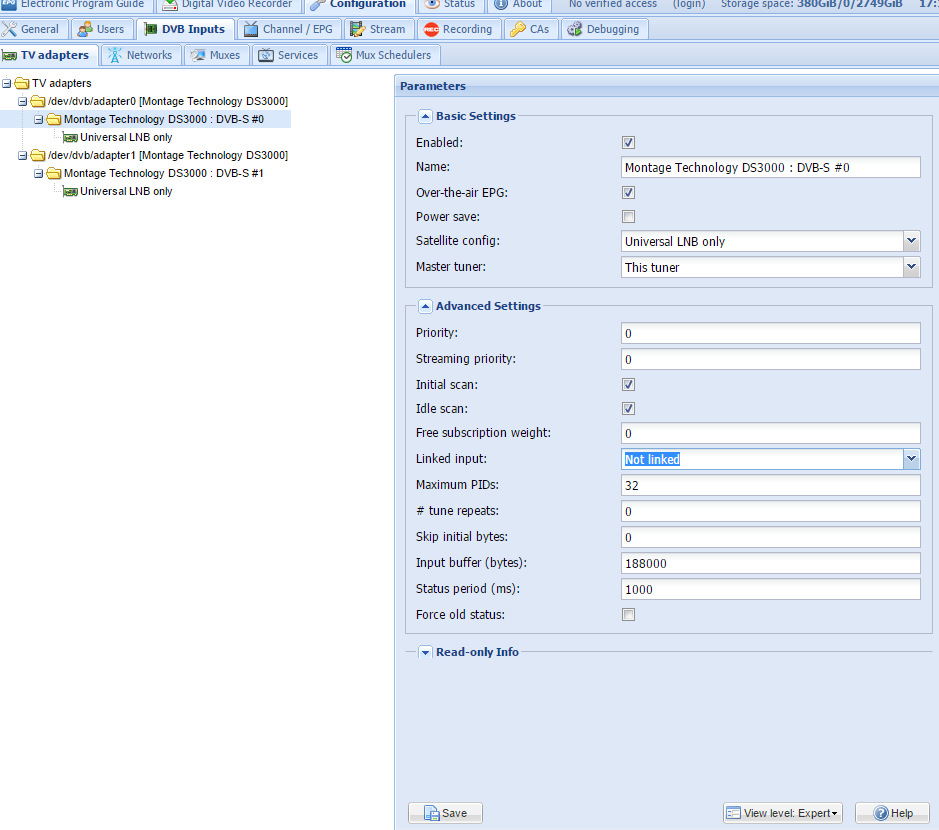Screen dimensions: 939x830
Task: Enable the Power save checkbox
Action: (628, 217)
